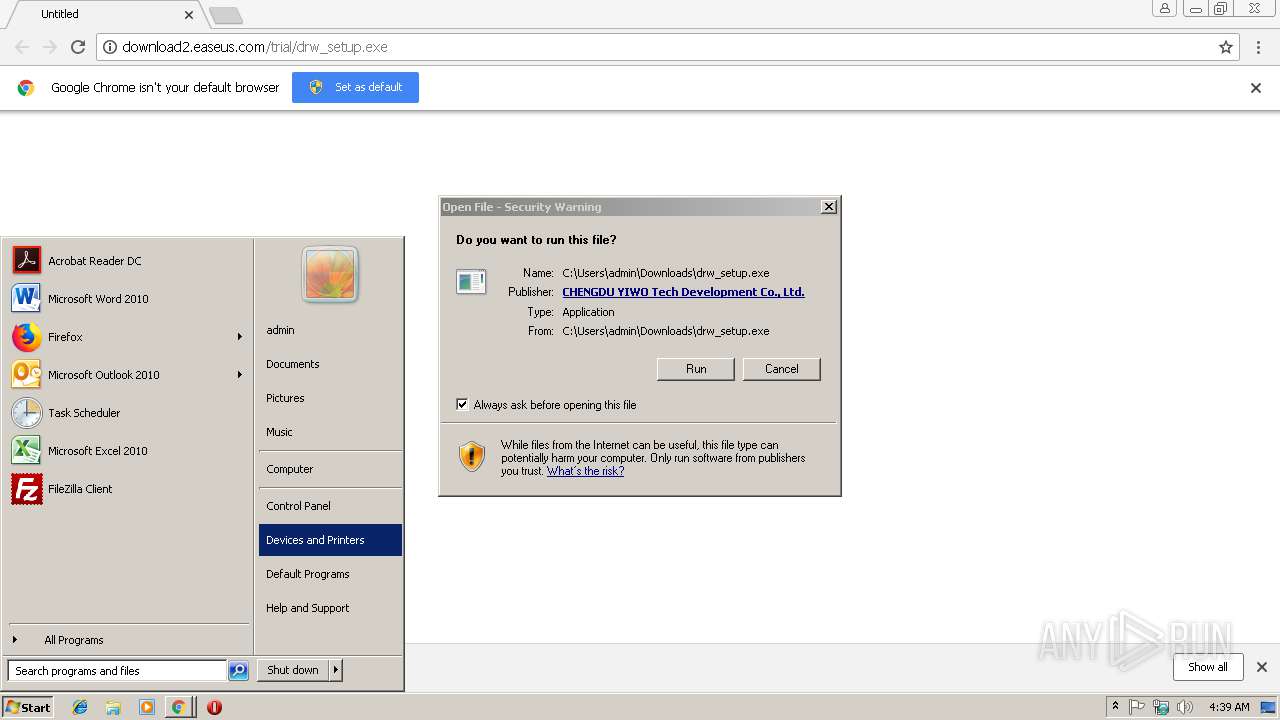The image size is (1280, 720).
Task: Open Acrobat Reader DC from Start menu
Action: point(126,261)
